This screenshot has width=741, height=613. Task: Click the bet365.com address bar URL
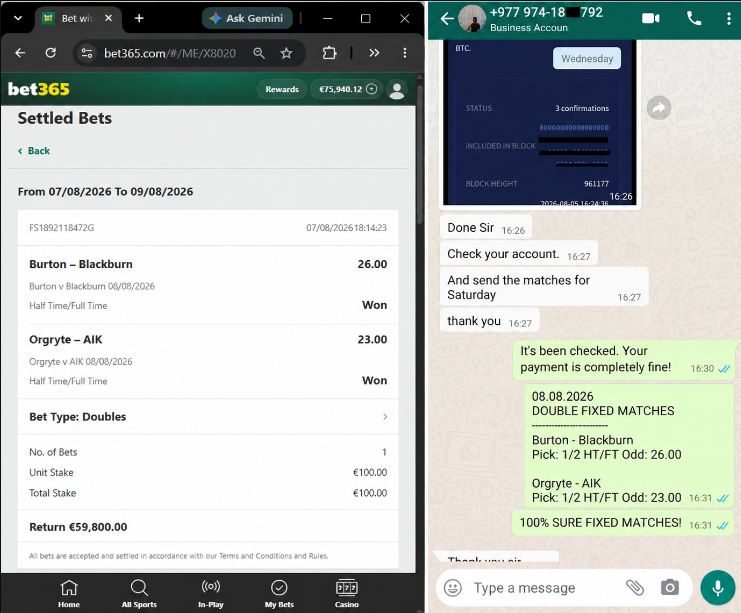(x=170, y=53)
